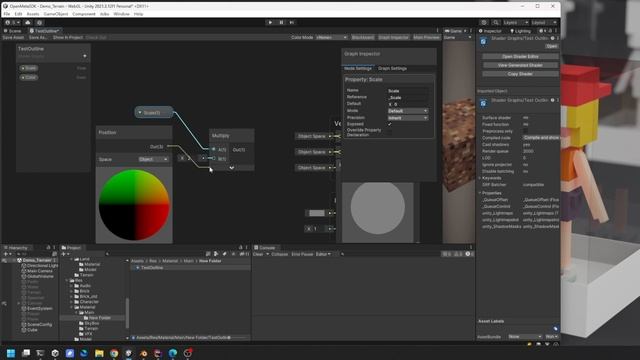The image size is (640, 360).
Task: Toggle the Preprocess only checkbox in Inspector
Action: 525,131
